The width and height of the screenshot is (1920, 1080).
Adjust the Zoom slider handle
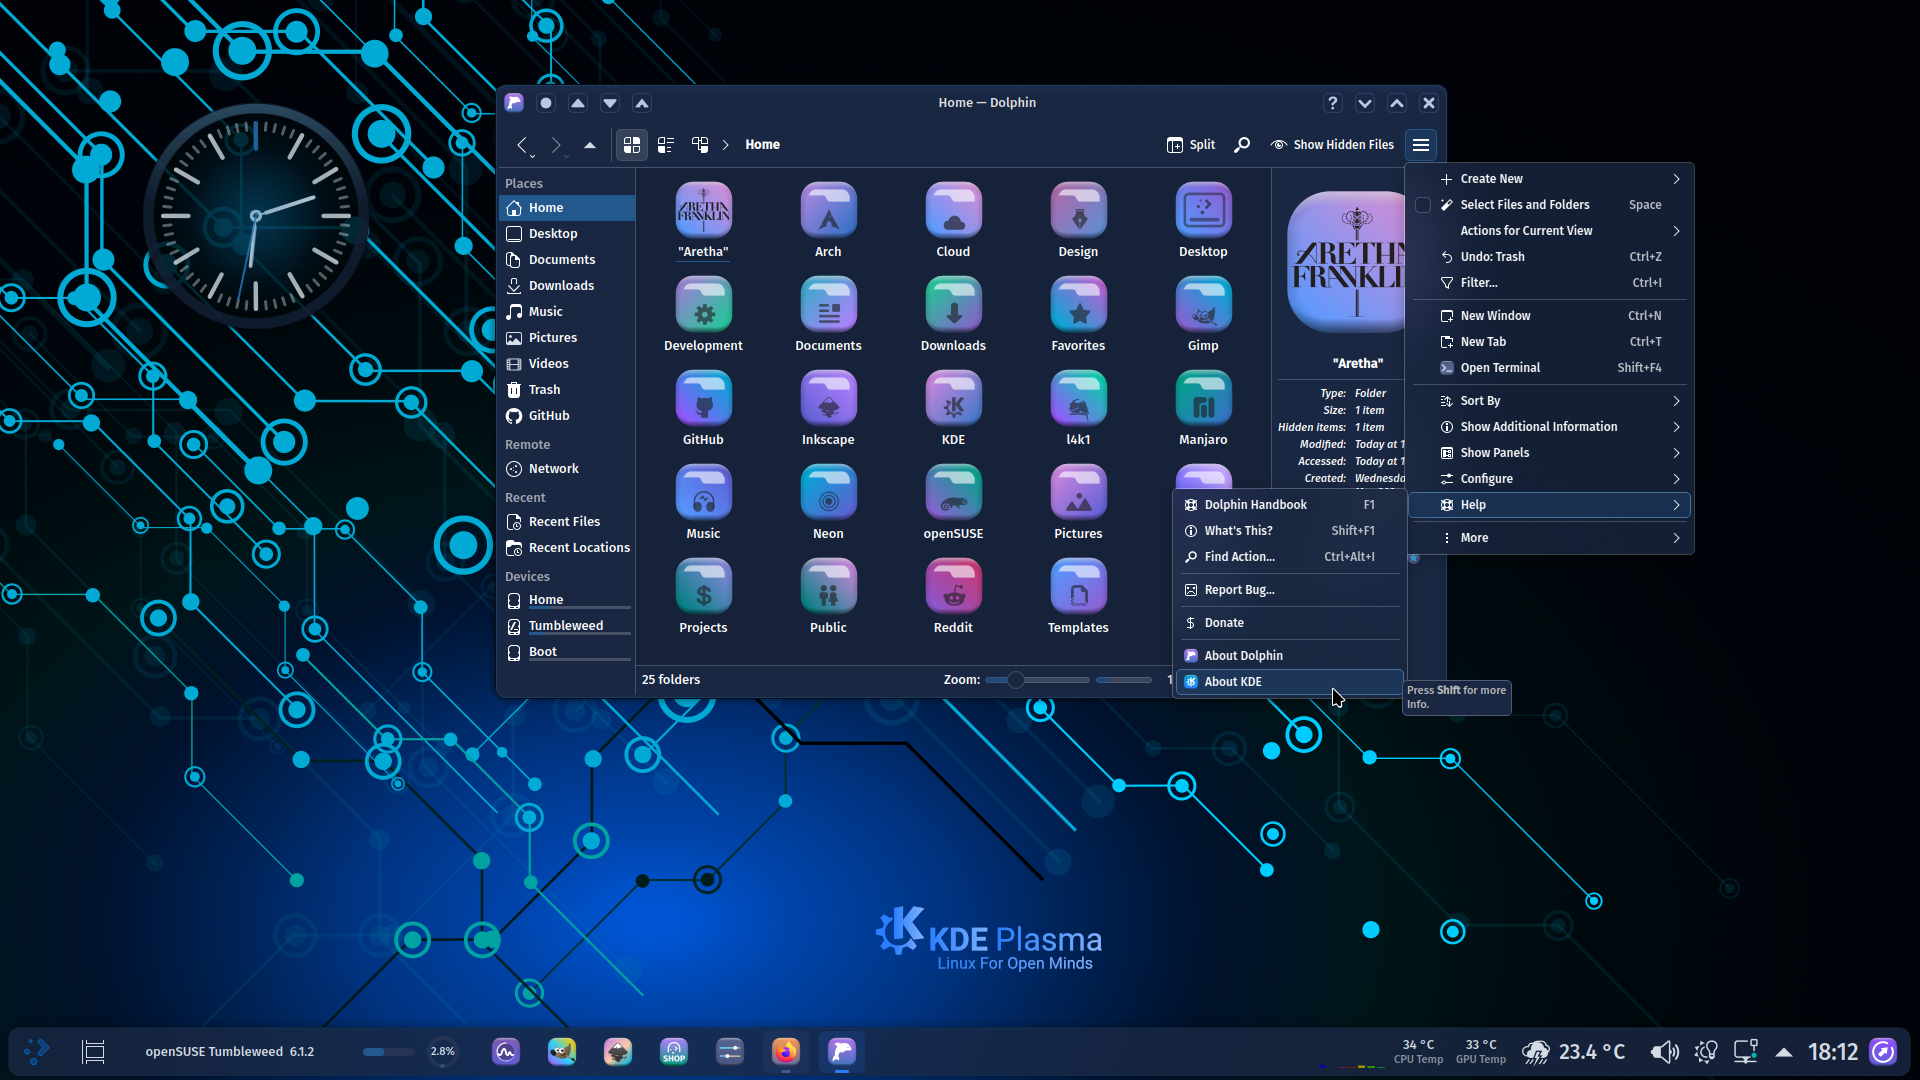1015,680
